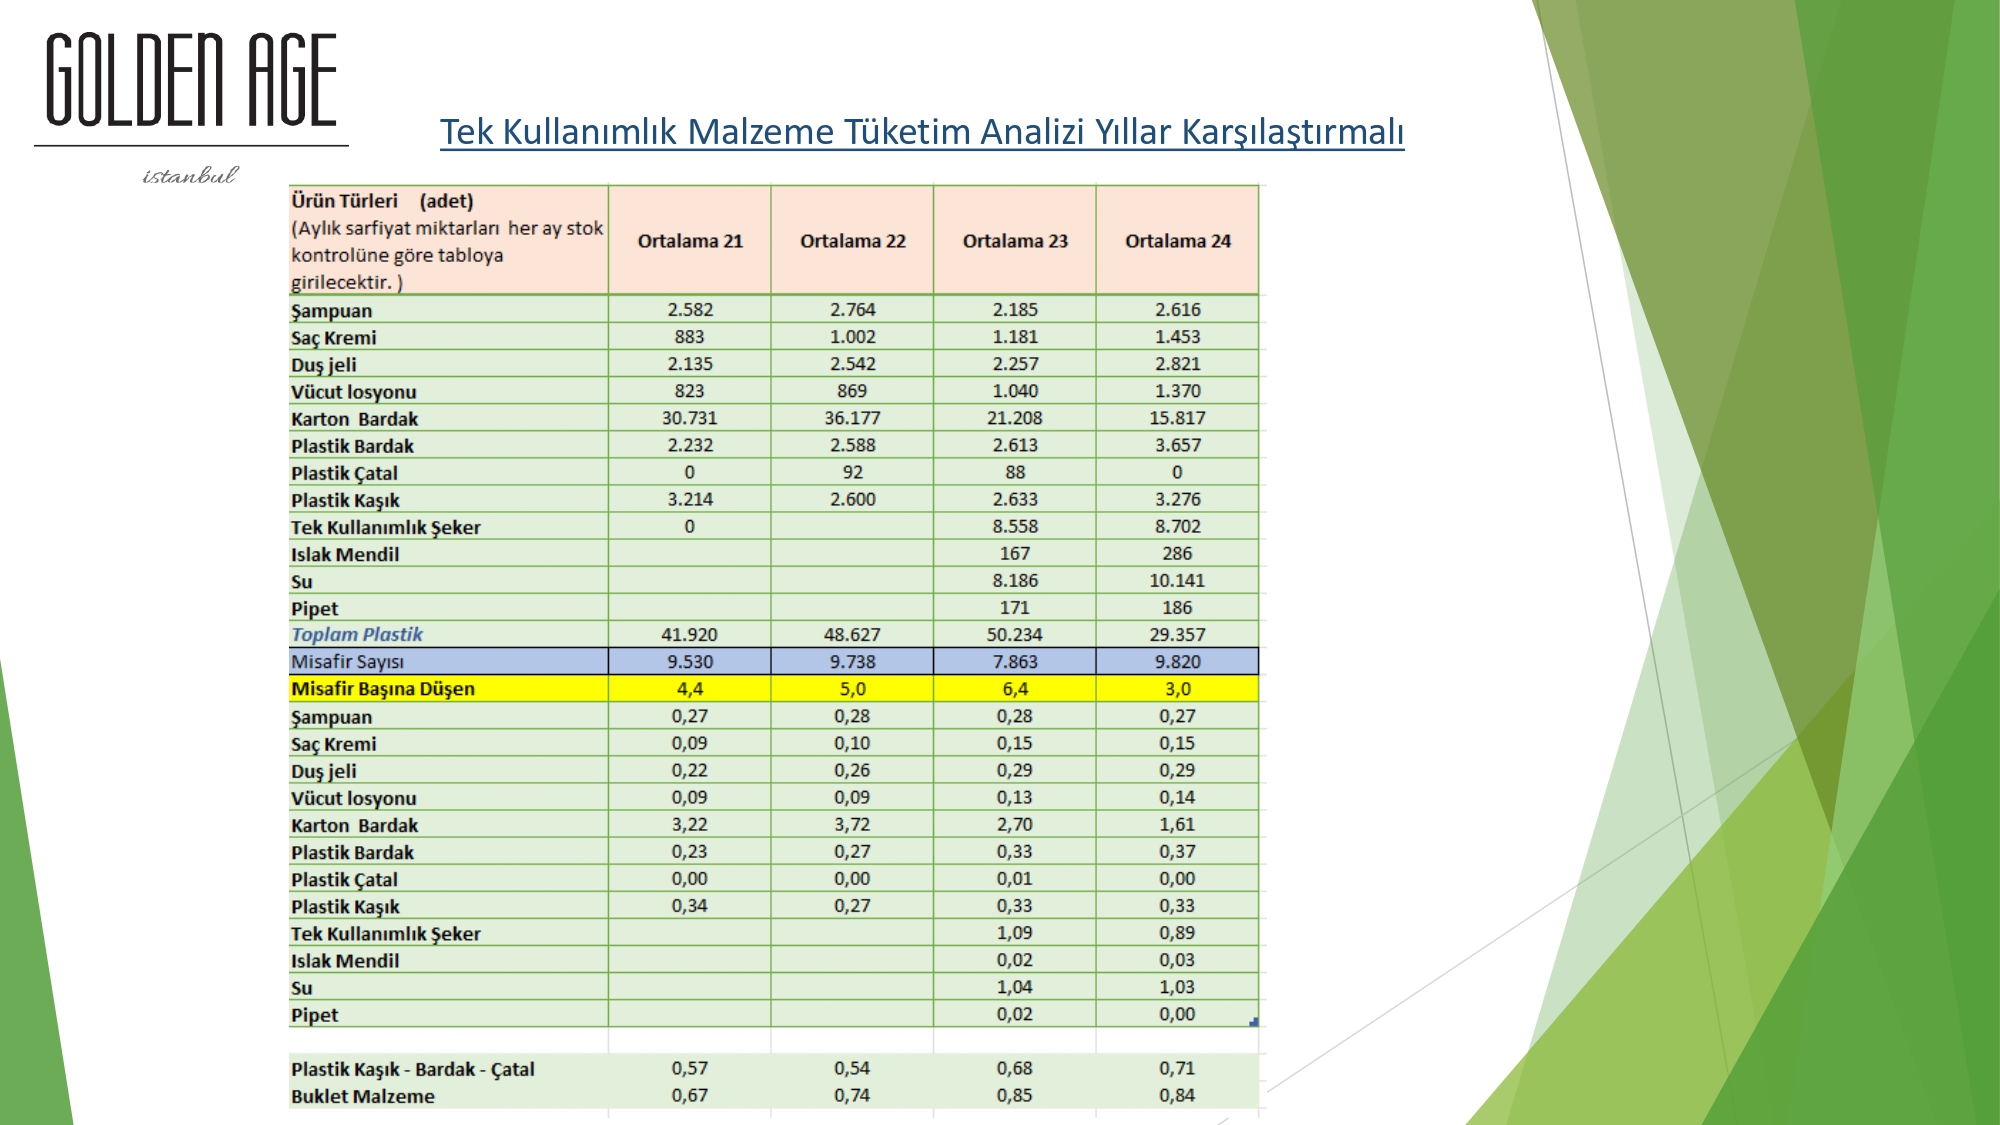Image resolution: width=2000 pixels, height=1125 pixels.
Task: Click Plastik Kaşık value 3.214
Action: pyautogui.click(x=690, y=498)
